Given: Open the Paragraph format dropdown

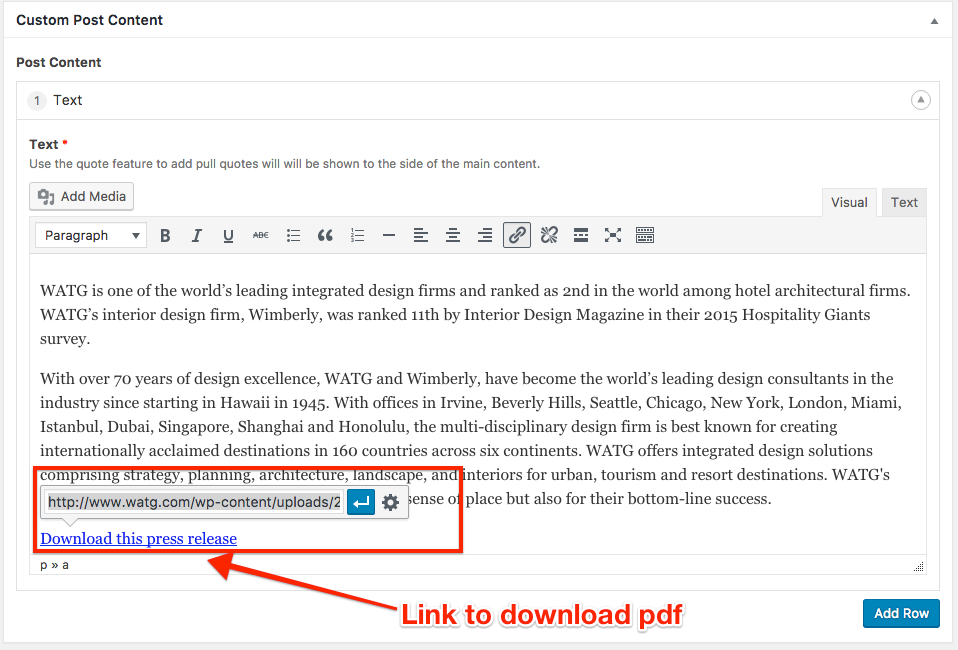Looking at the screenshot, I should pos(91,236).
